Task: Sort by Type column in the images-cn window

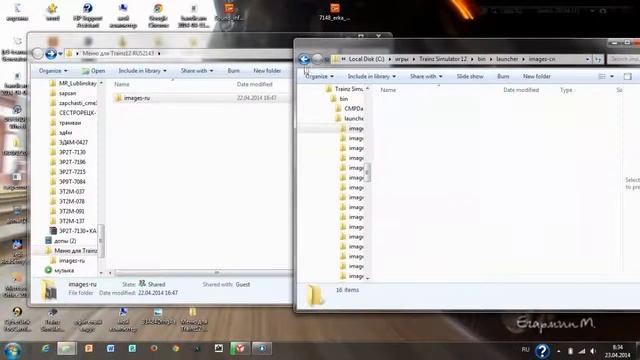Action: (x=566, y=90)
